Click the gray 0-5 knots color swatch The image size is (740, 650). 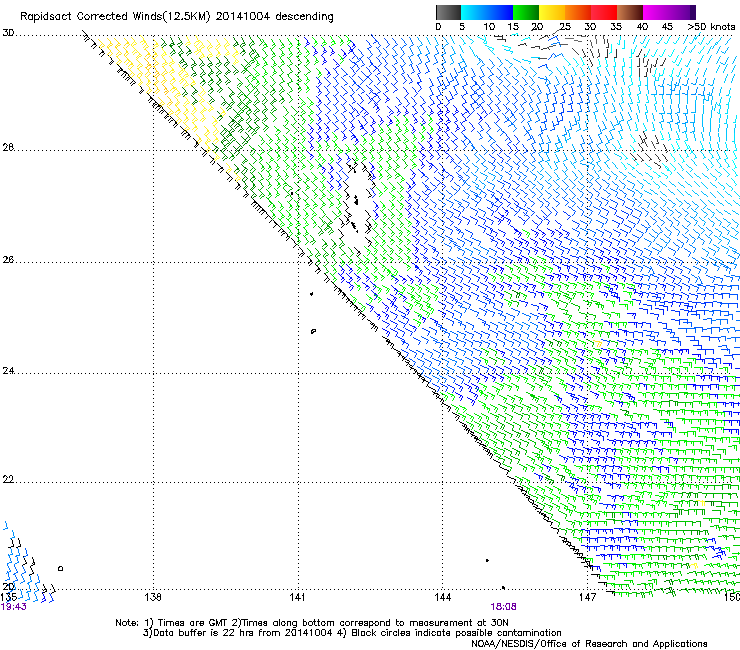448,12
